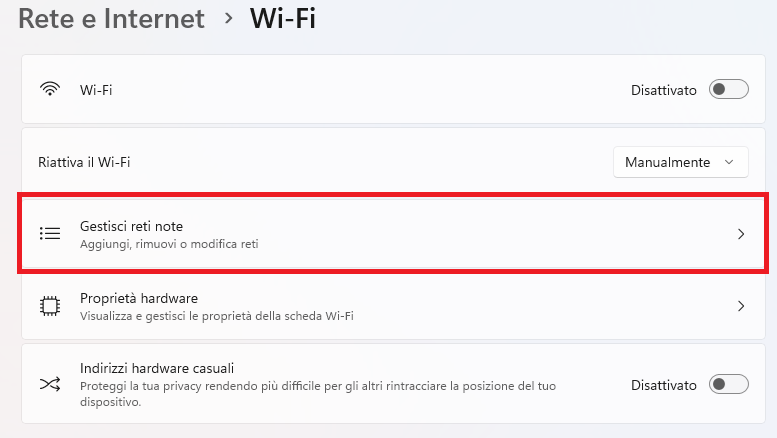The image size is (777, 438).
Task: Enable the Indirizzi hardware casuali switch
Action: click(728, 384)
